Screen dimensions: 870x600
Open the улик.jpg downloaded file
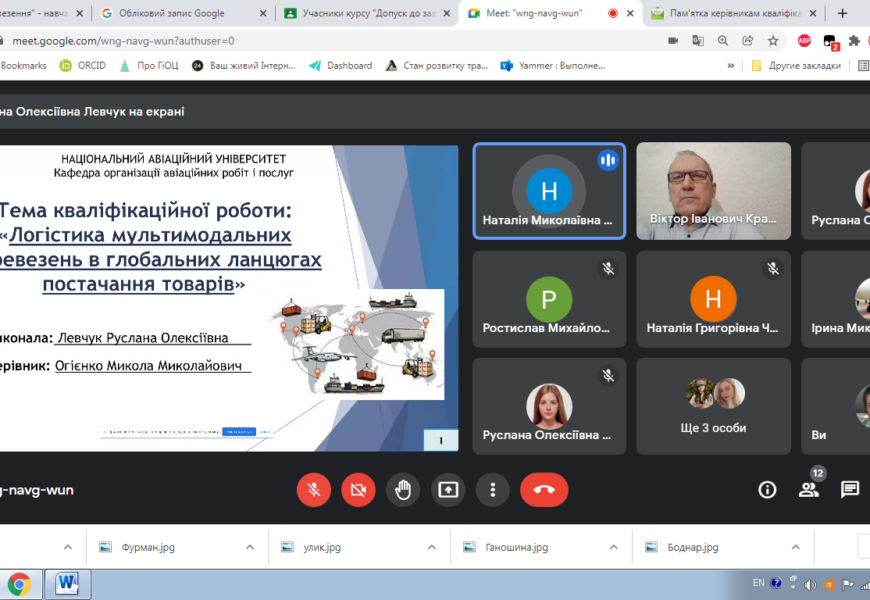click(321, 547)
